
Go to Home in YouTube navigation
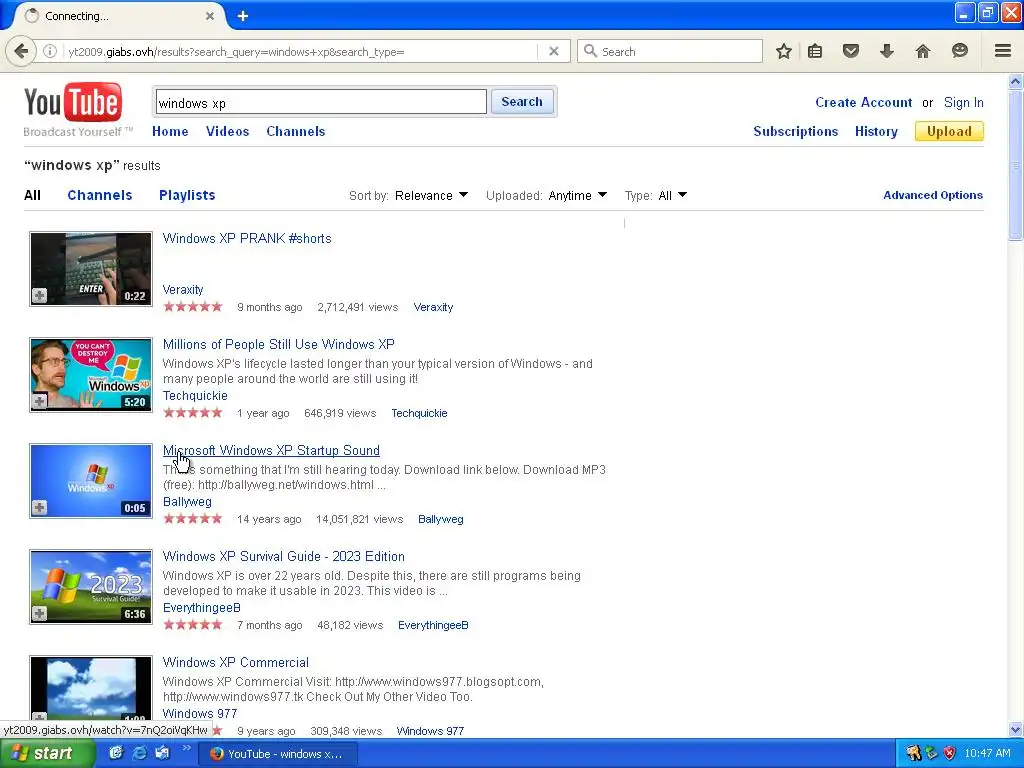pos(170,131)
